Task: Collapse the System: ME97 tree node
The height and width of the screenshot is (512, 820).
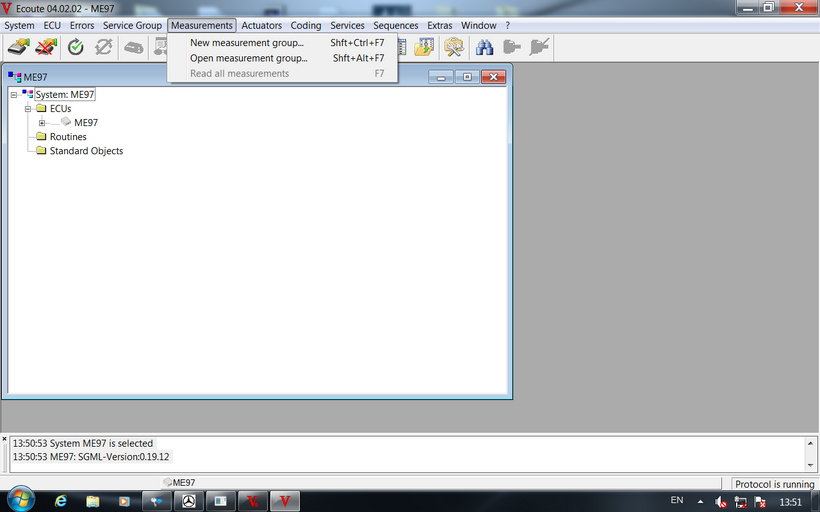Action: pos(14,95)
